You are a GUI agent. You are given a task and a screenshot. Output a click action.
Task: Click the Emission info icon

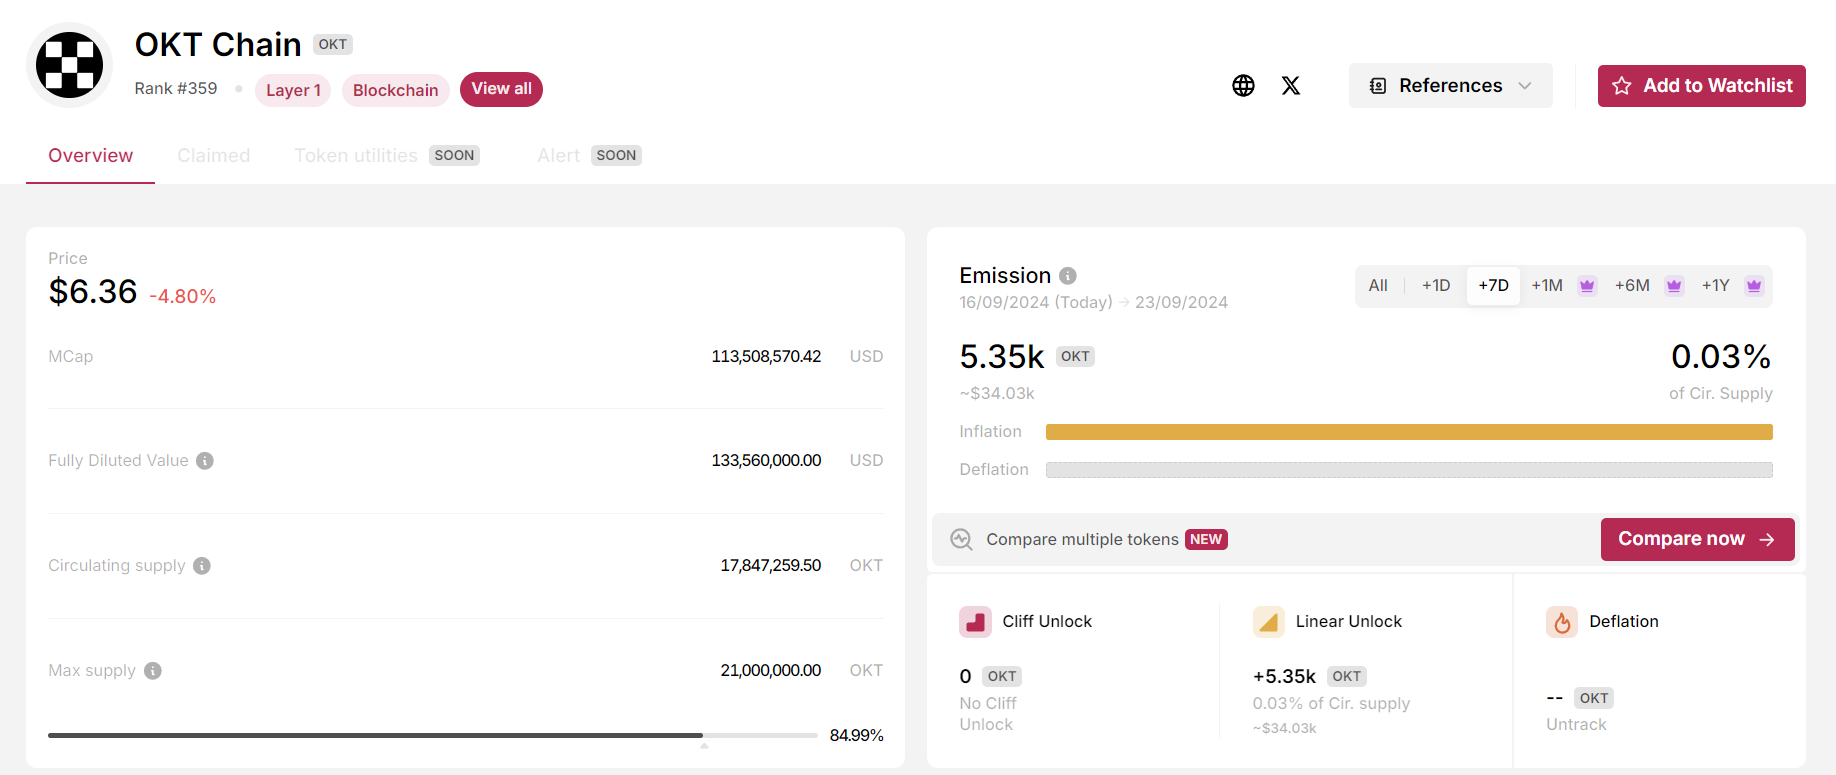coord(1068,276)
